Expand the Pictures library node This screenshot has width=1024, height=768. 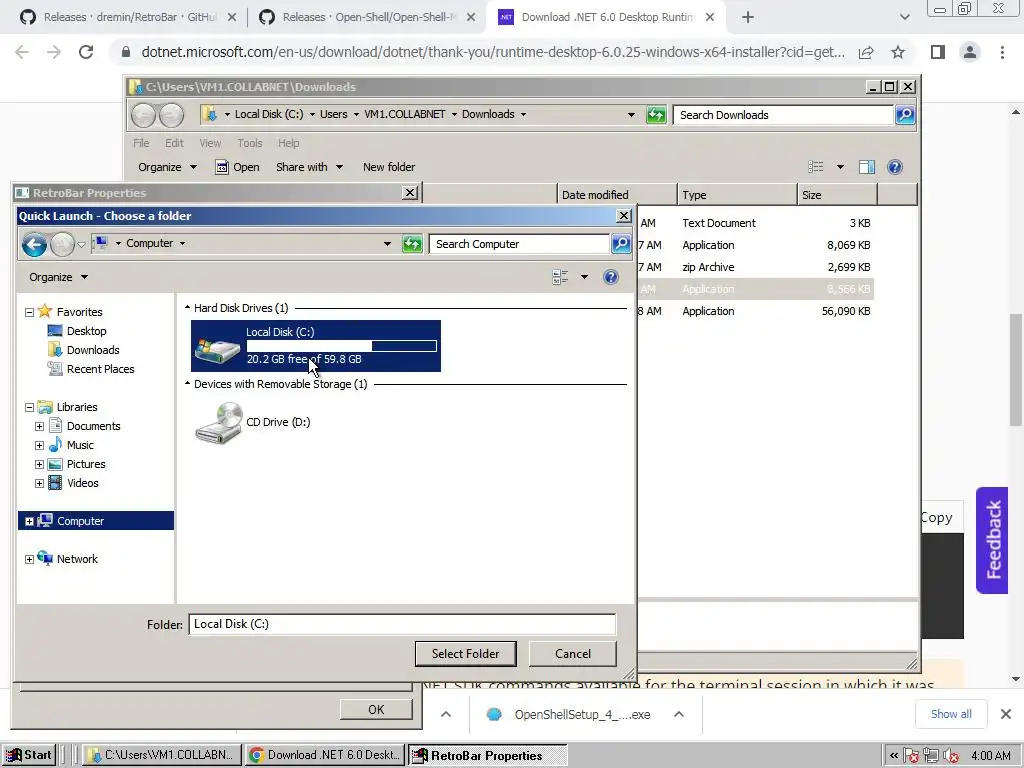tap(39, 464)
